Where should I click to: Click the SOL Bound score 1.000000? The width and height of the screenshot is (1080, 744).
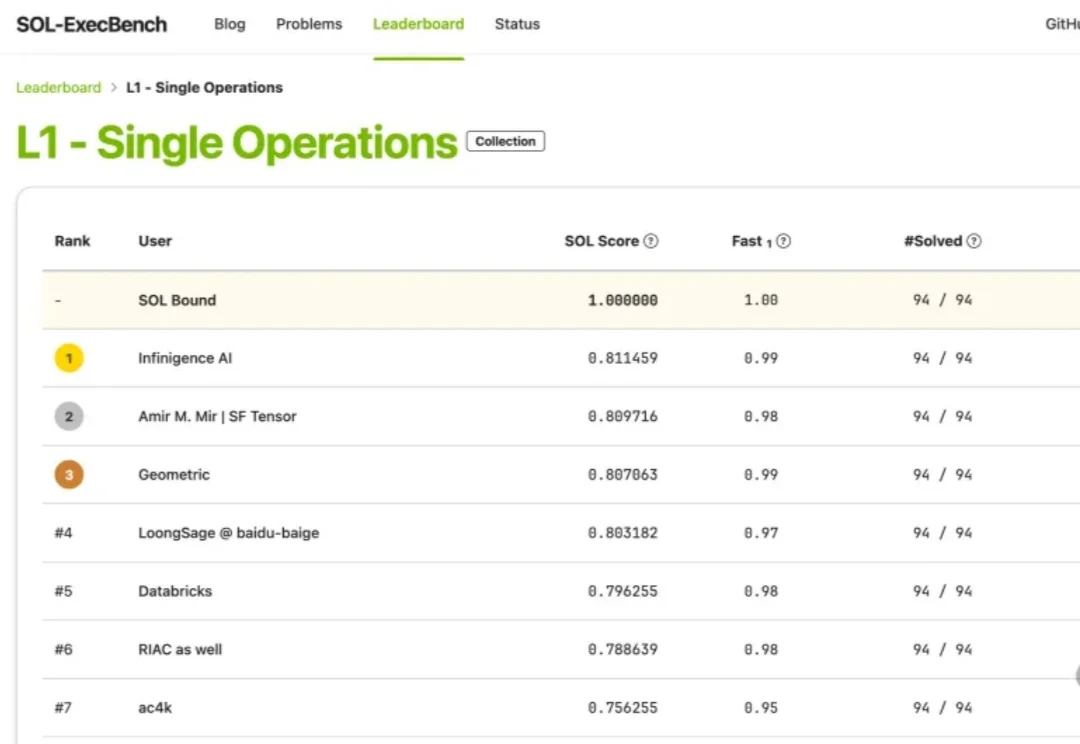pos(623,300)
